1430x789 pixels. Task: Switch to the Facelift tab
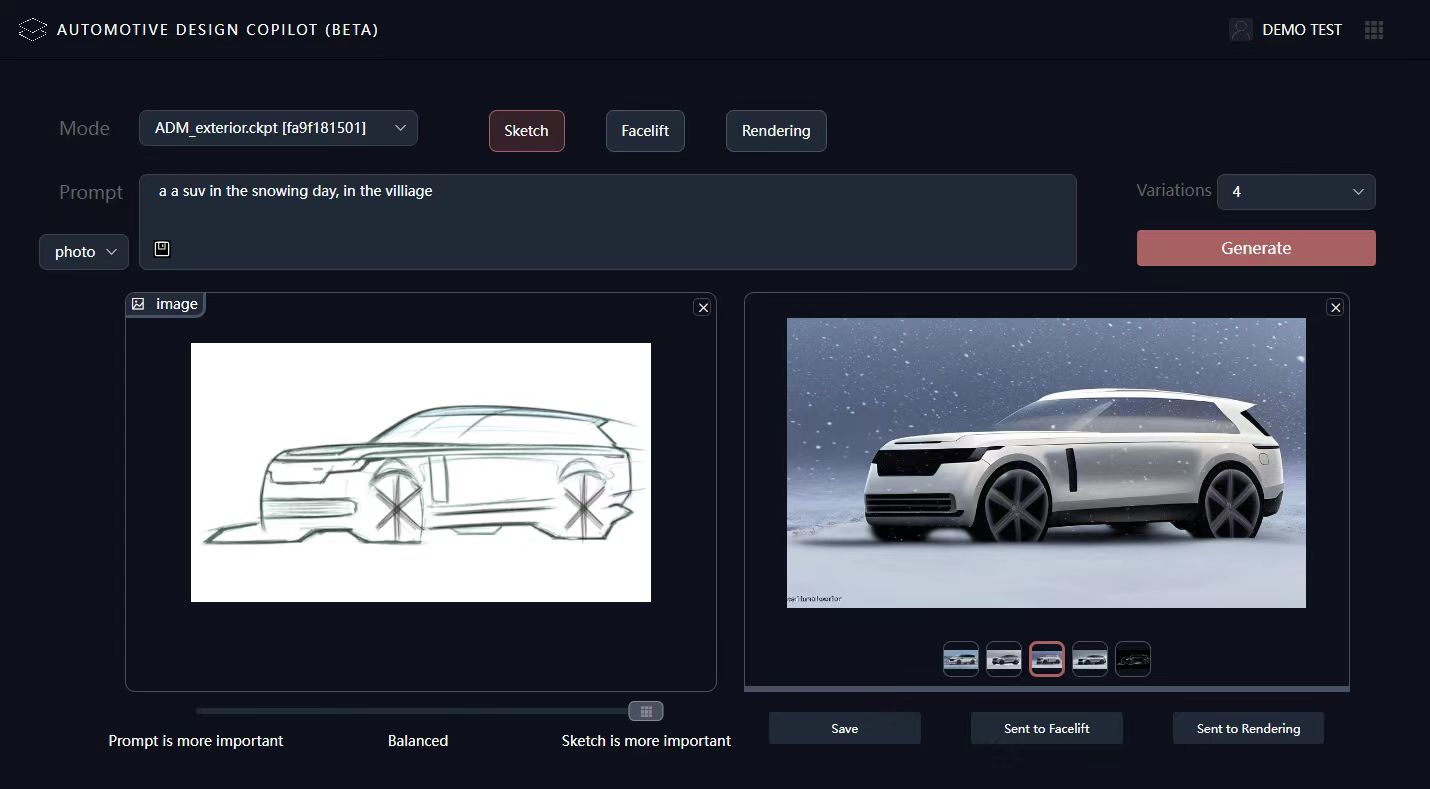pyautogui.click(x=645, y=131)
